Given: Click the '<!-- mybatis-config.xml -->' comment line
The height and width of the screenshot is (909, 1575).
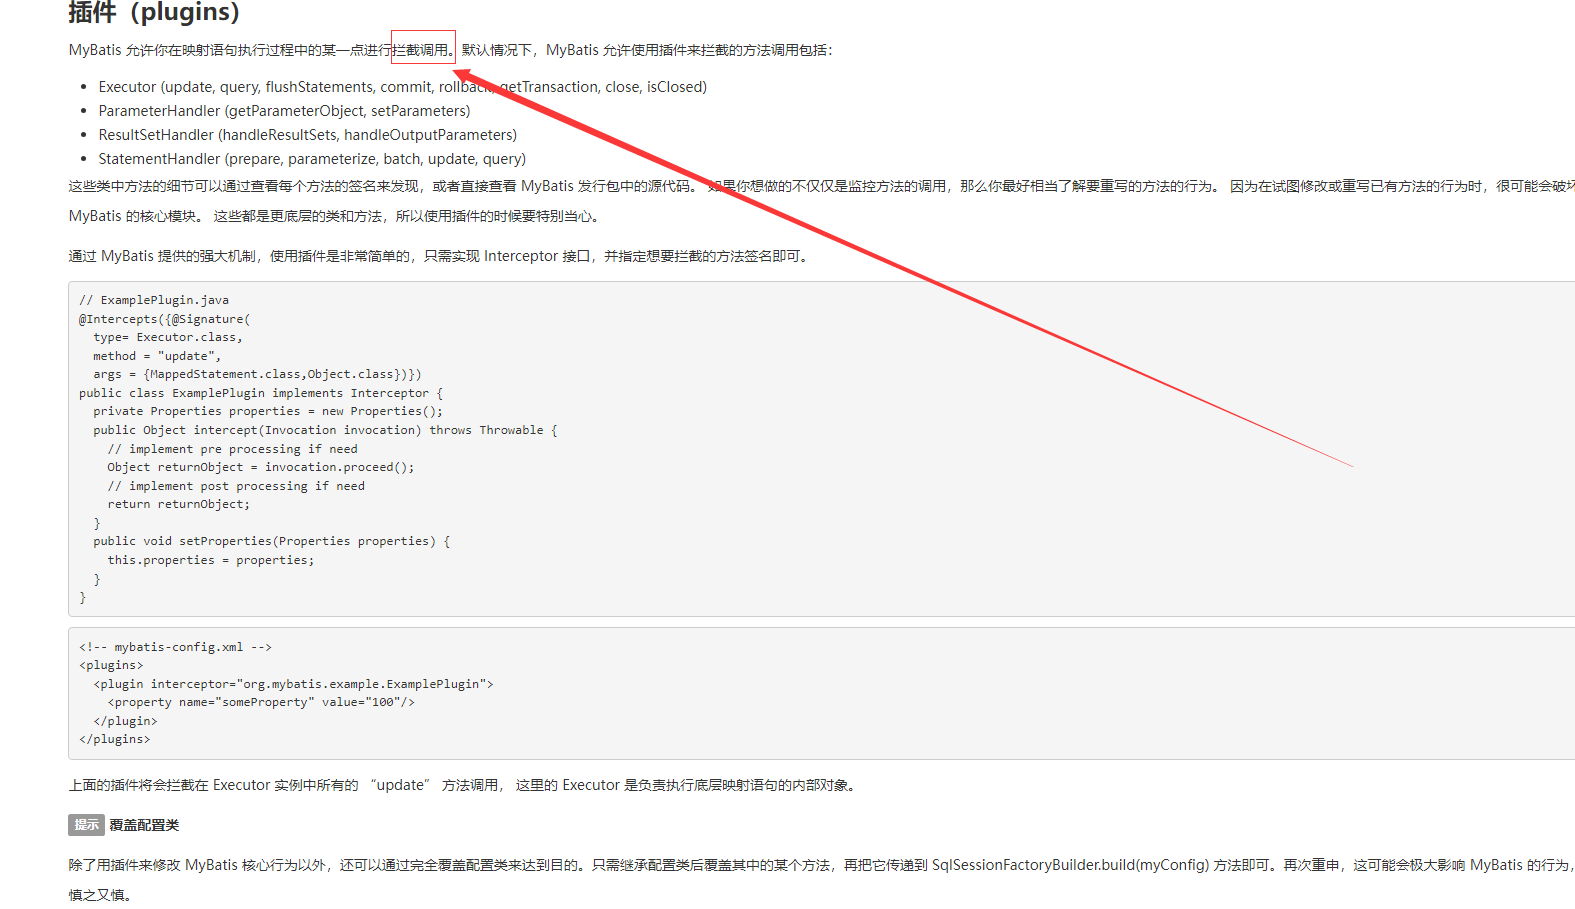Looking at the screenshot, I should [175, 647].
